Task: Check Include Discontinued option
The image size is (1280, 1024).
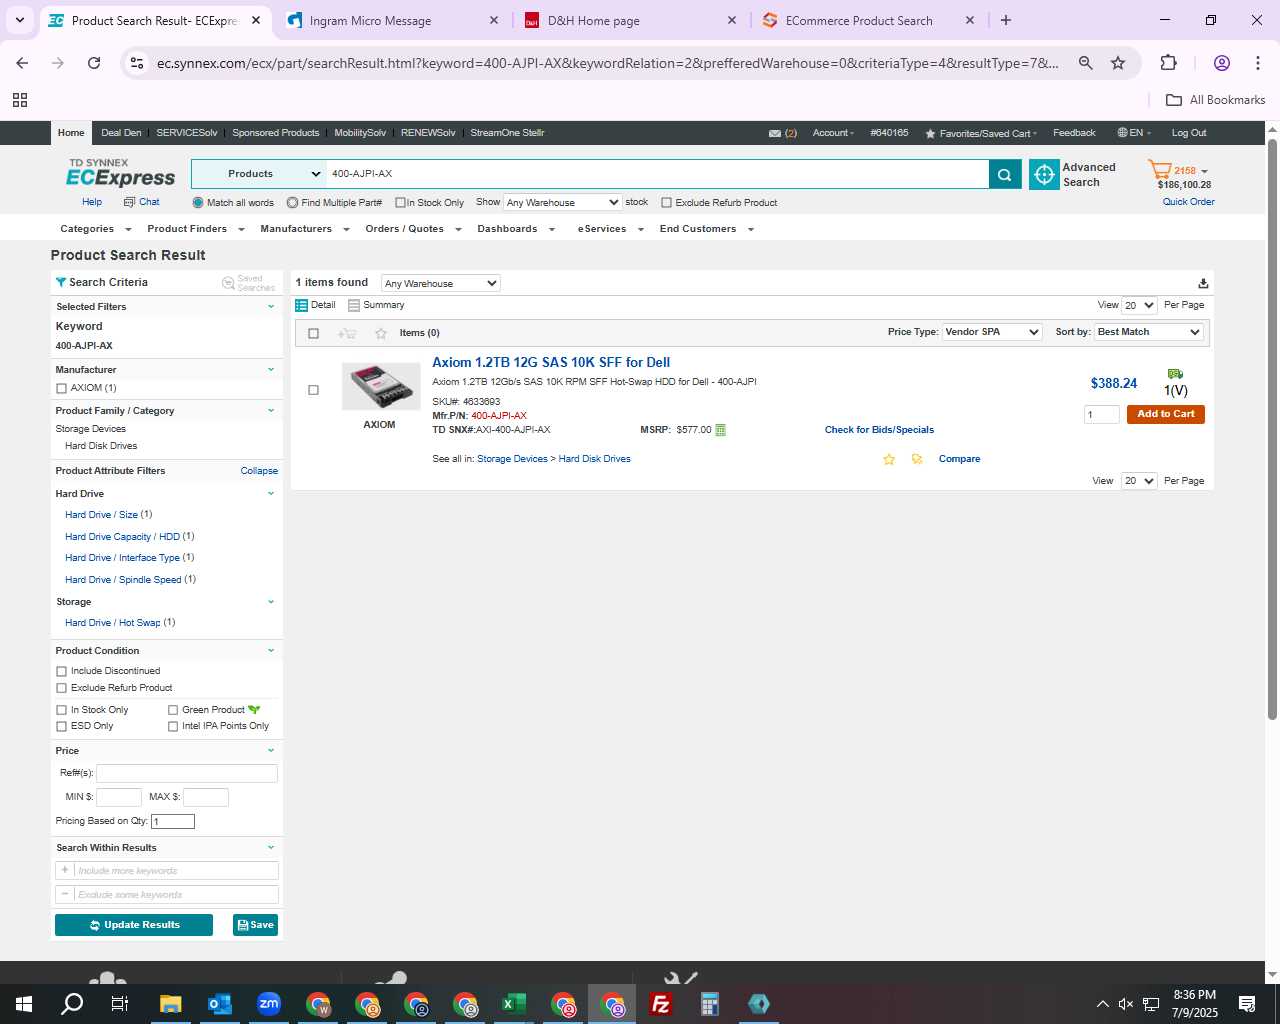Action: click(x=61, y=671)
